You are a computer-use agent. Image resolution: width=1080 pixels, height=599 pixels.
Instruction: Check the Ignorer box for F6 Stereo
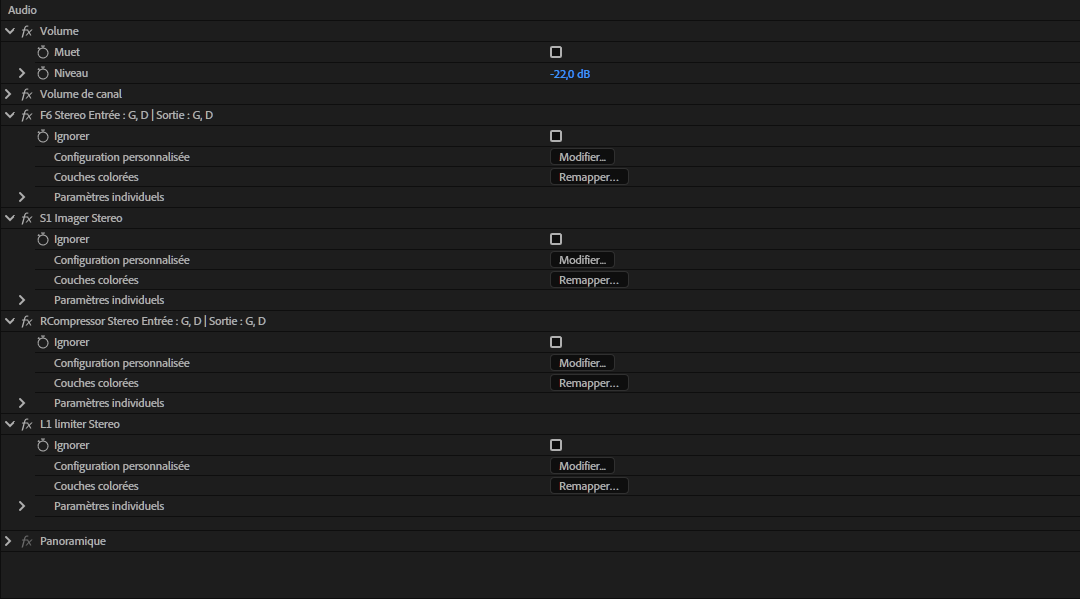pyautogui.click(x=556, y=136)
